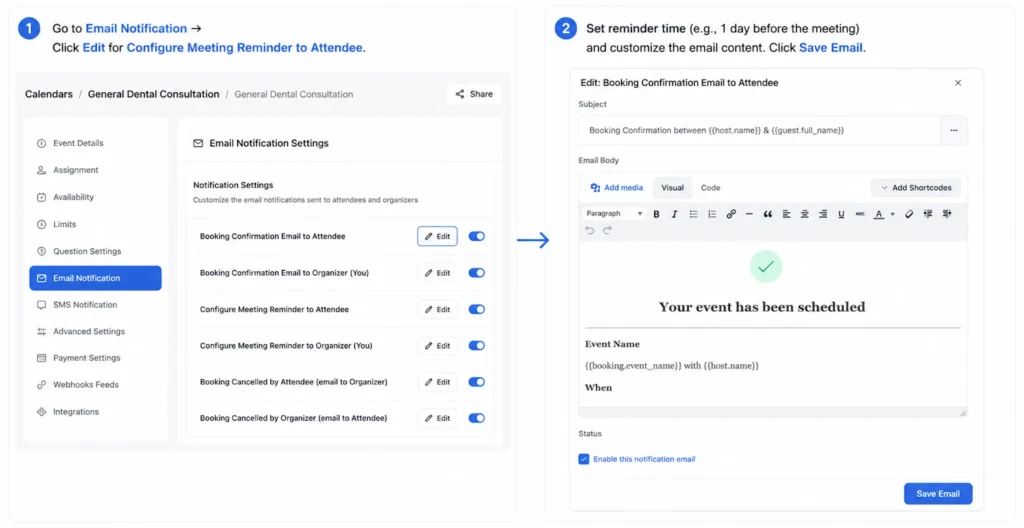1024x528 pixels.
Task: Click the 'When' label in email body
Action: click(598, 388)
